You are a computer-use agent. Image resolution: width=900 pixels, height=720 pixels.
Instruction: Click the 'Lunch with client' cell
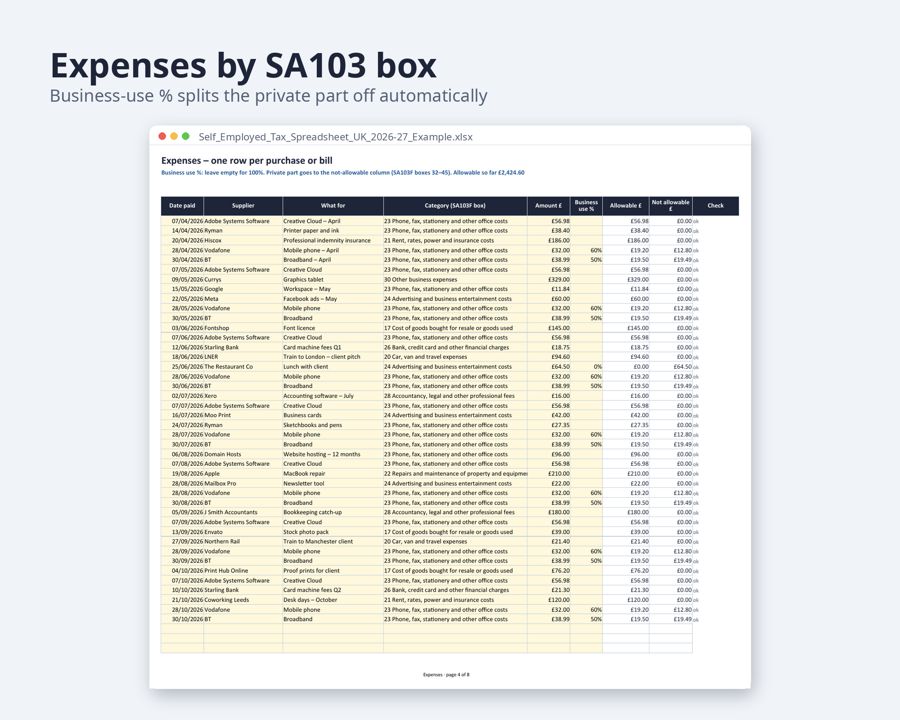pos(333,367)
